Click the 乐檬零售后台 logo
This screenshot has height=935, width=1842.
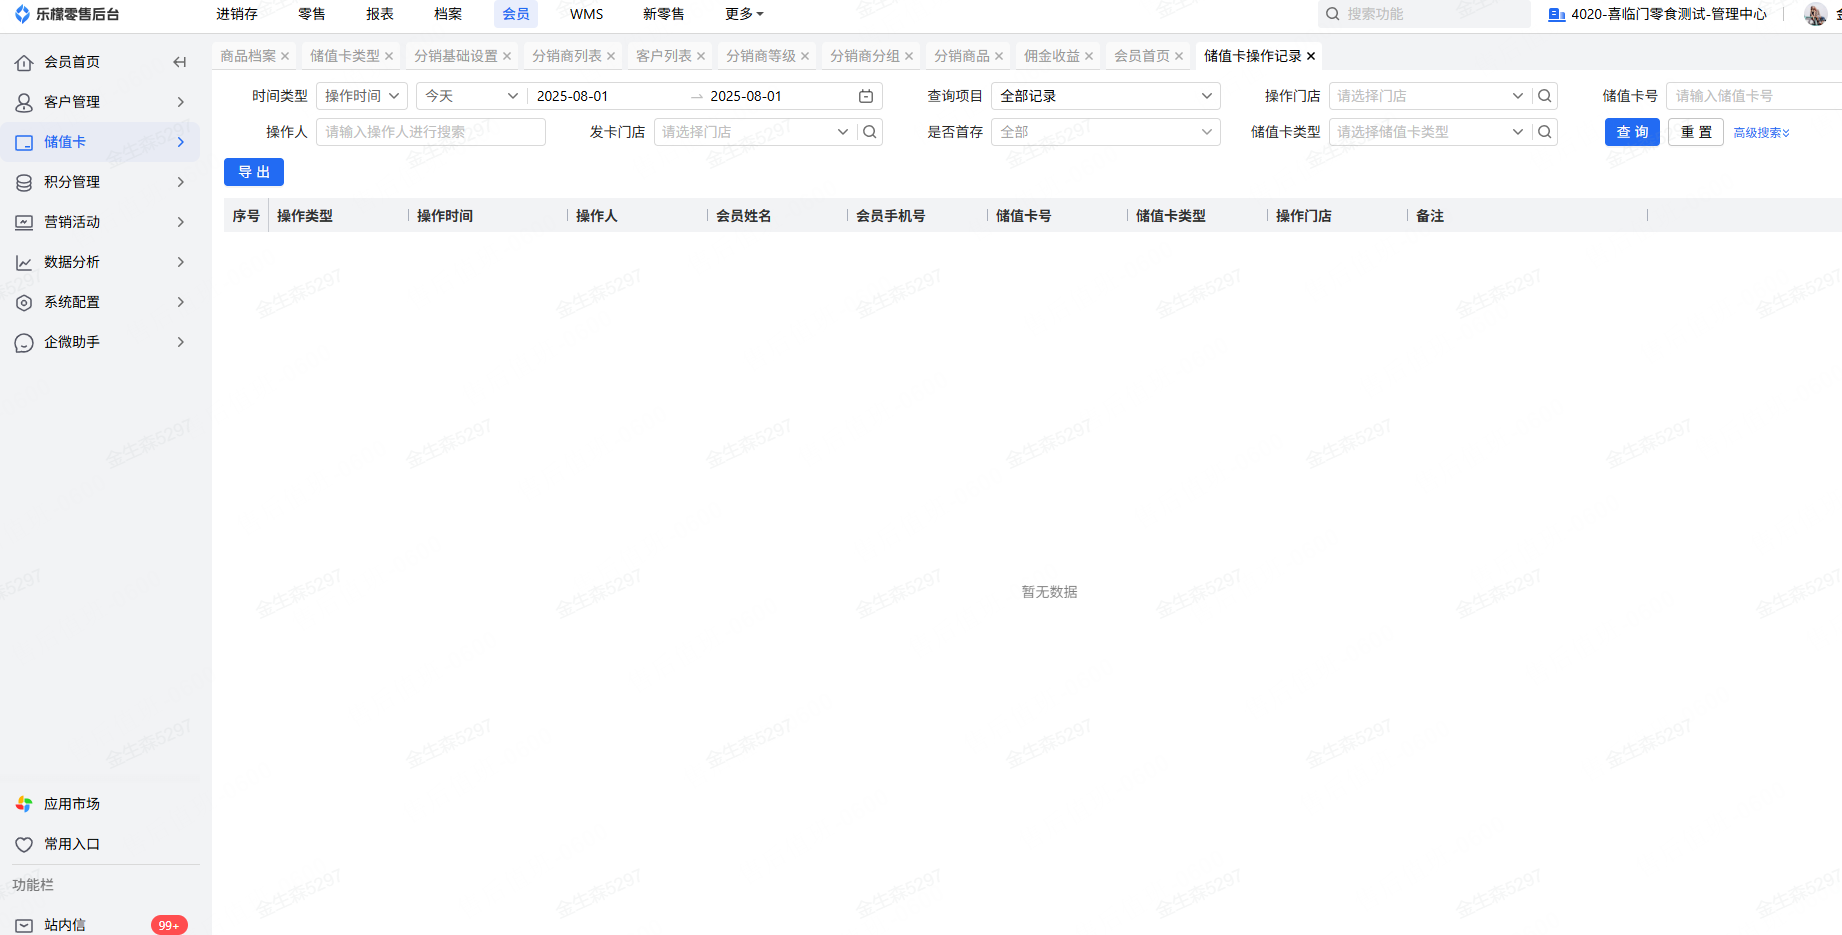[67, 14]
